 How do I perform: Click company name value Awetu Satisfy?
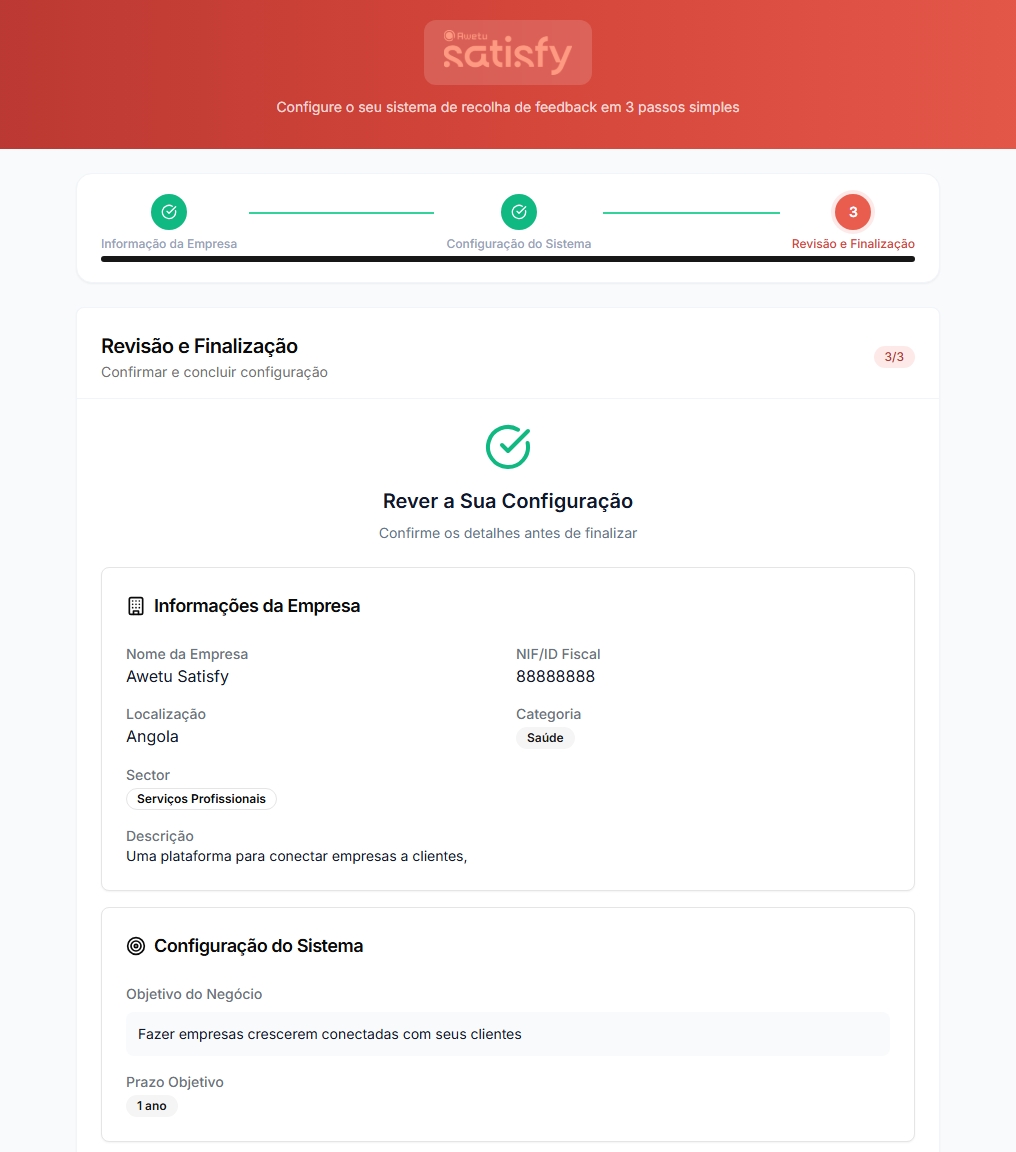(178, 677)
